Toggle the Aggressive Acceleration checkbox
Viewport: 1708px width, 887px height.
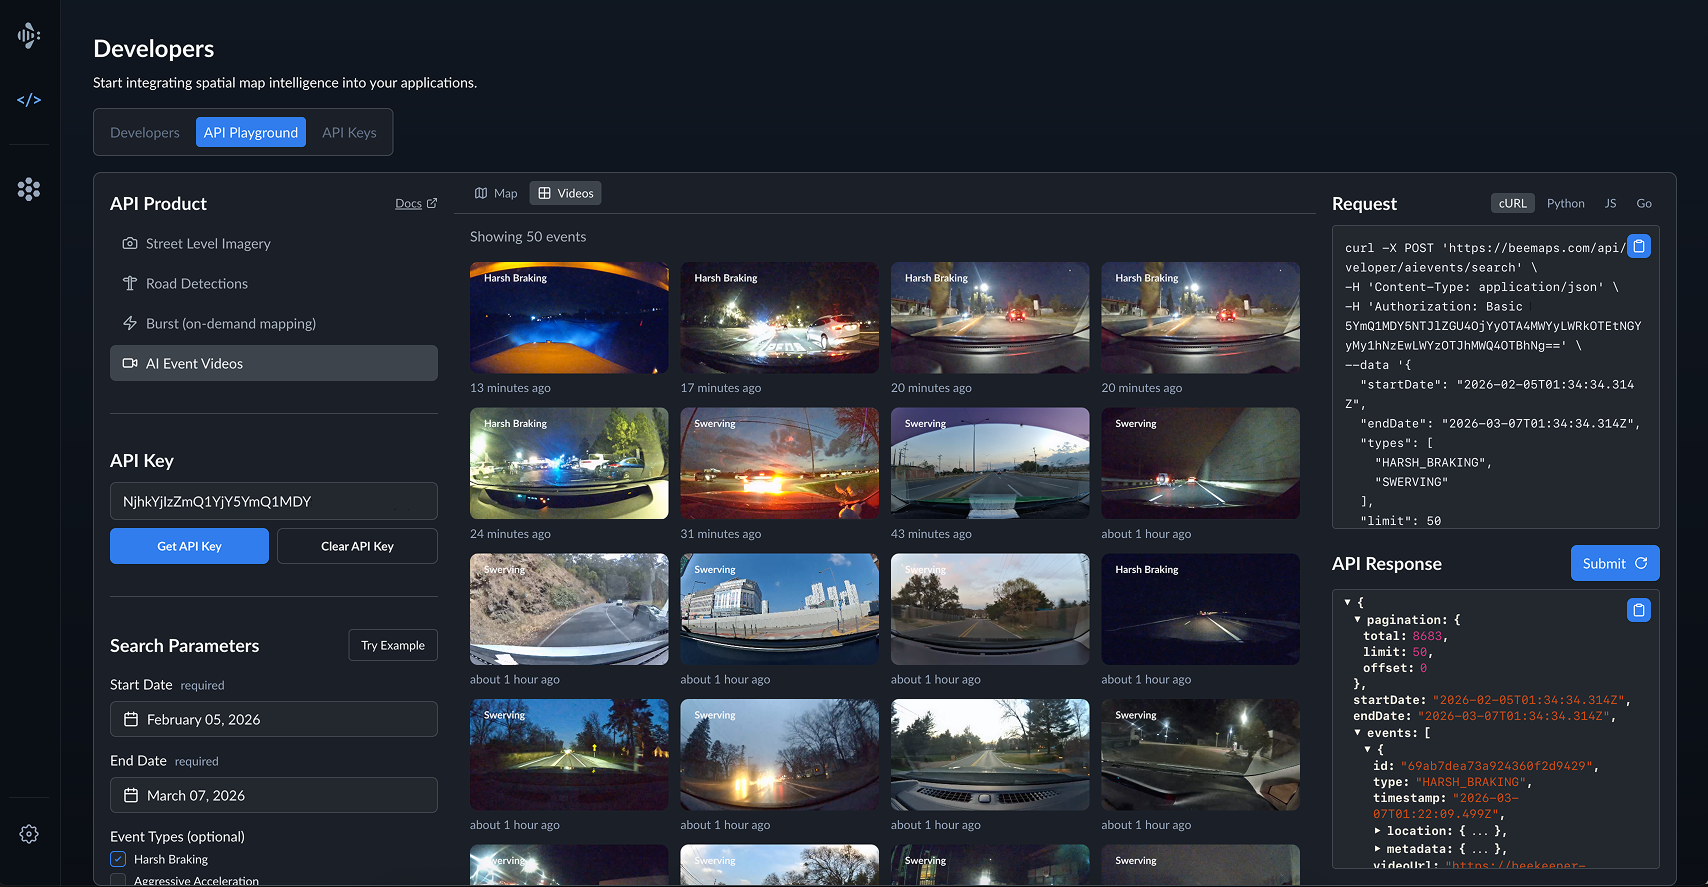(118, 881)
